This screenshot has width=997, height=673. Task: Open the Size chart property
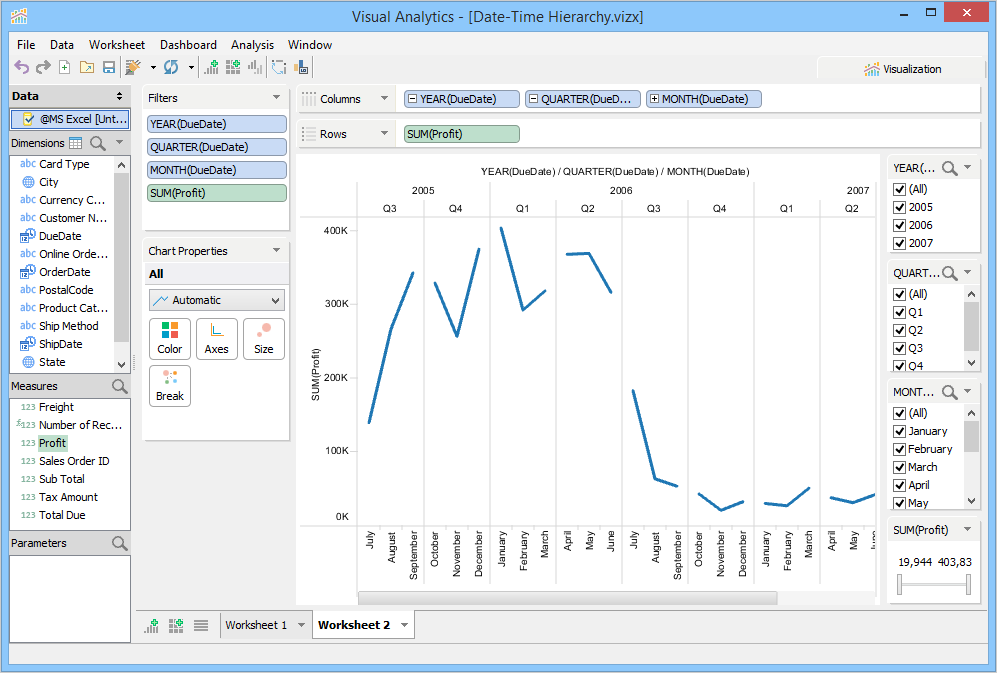pos(263,339)
